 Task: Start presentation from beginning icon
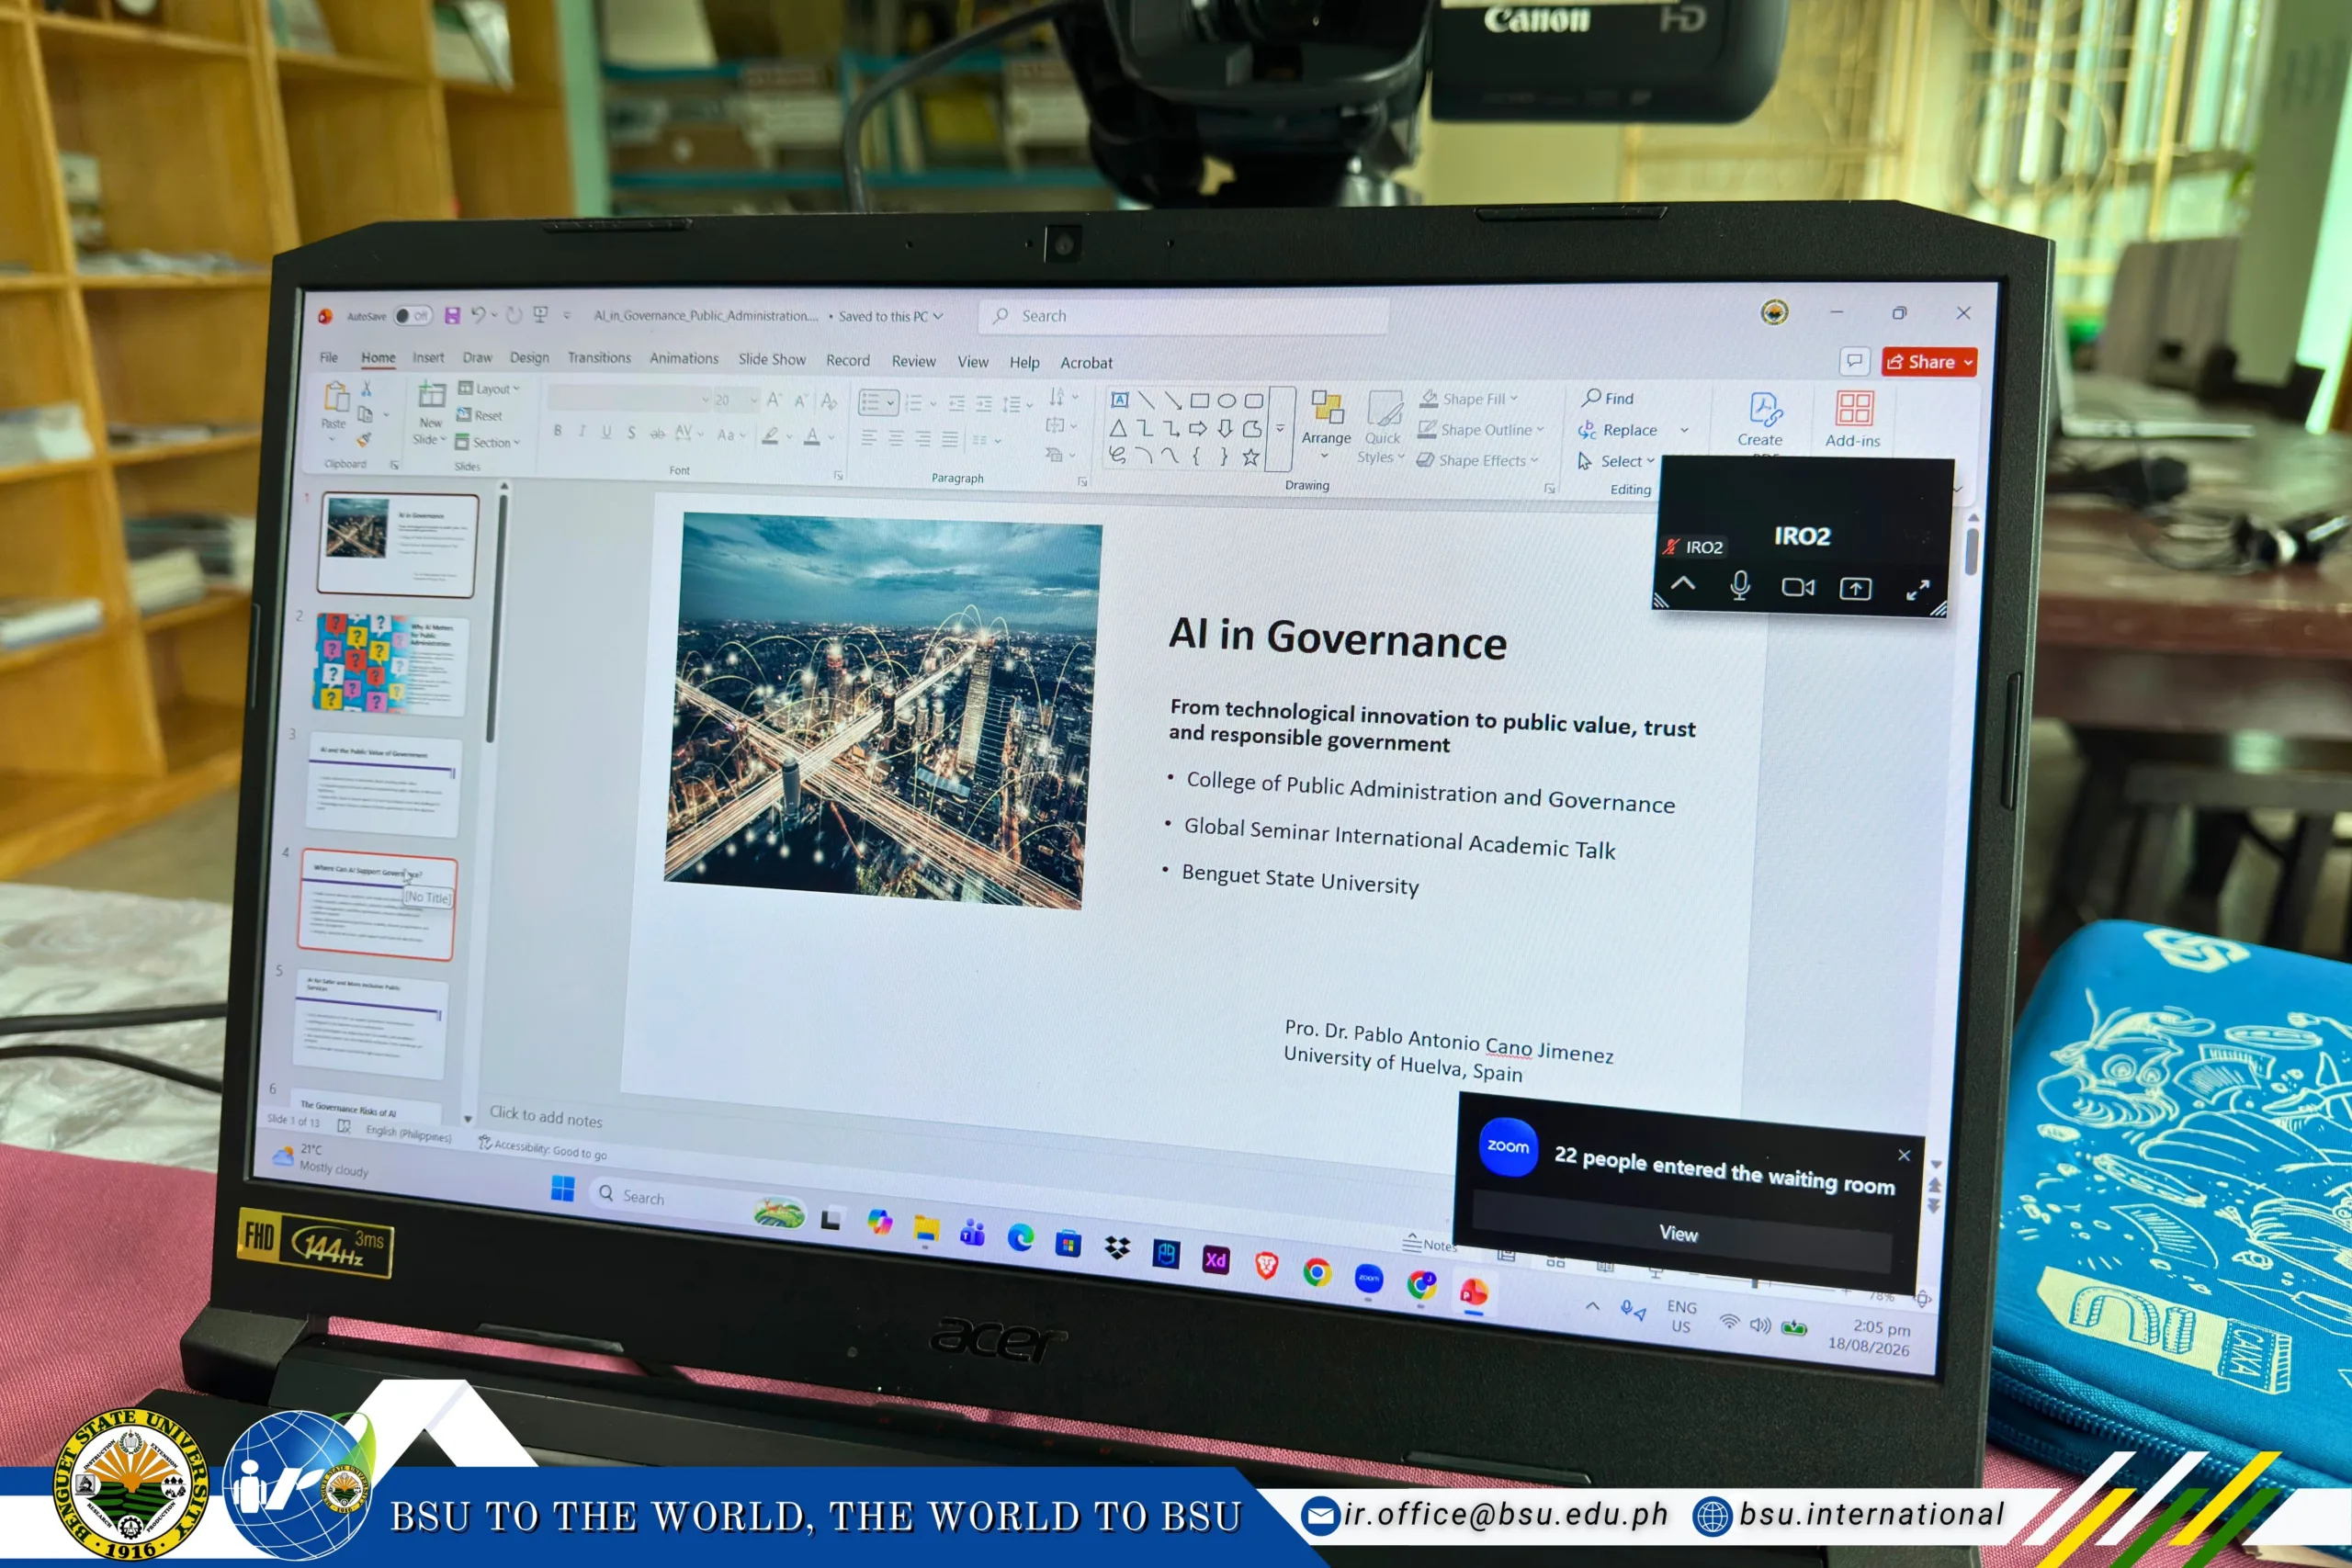point(541,315)
